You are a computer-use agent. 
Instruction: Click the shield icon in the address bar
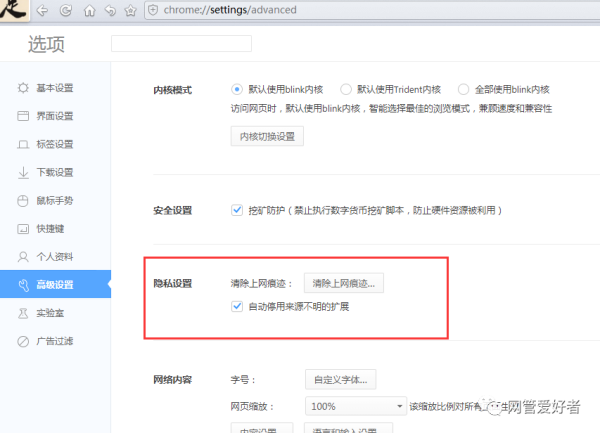click(x=153, y=11)
